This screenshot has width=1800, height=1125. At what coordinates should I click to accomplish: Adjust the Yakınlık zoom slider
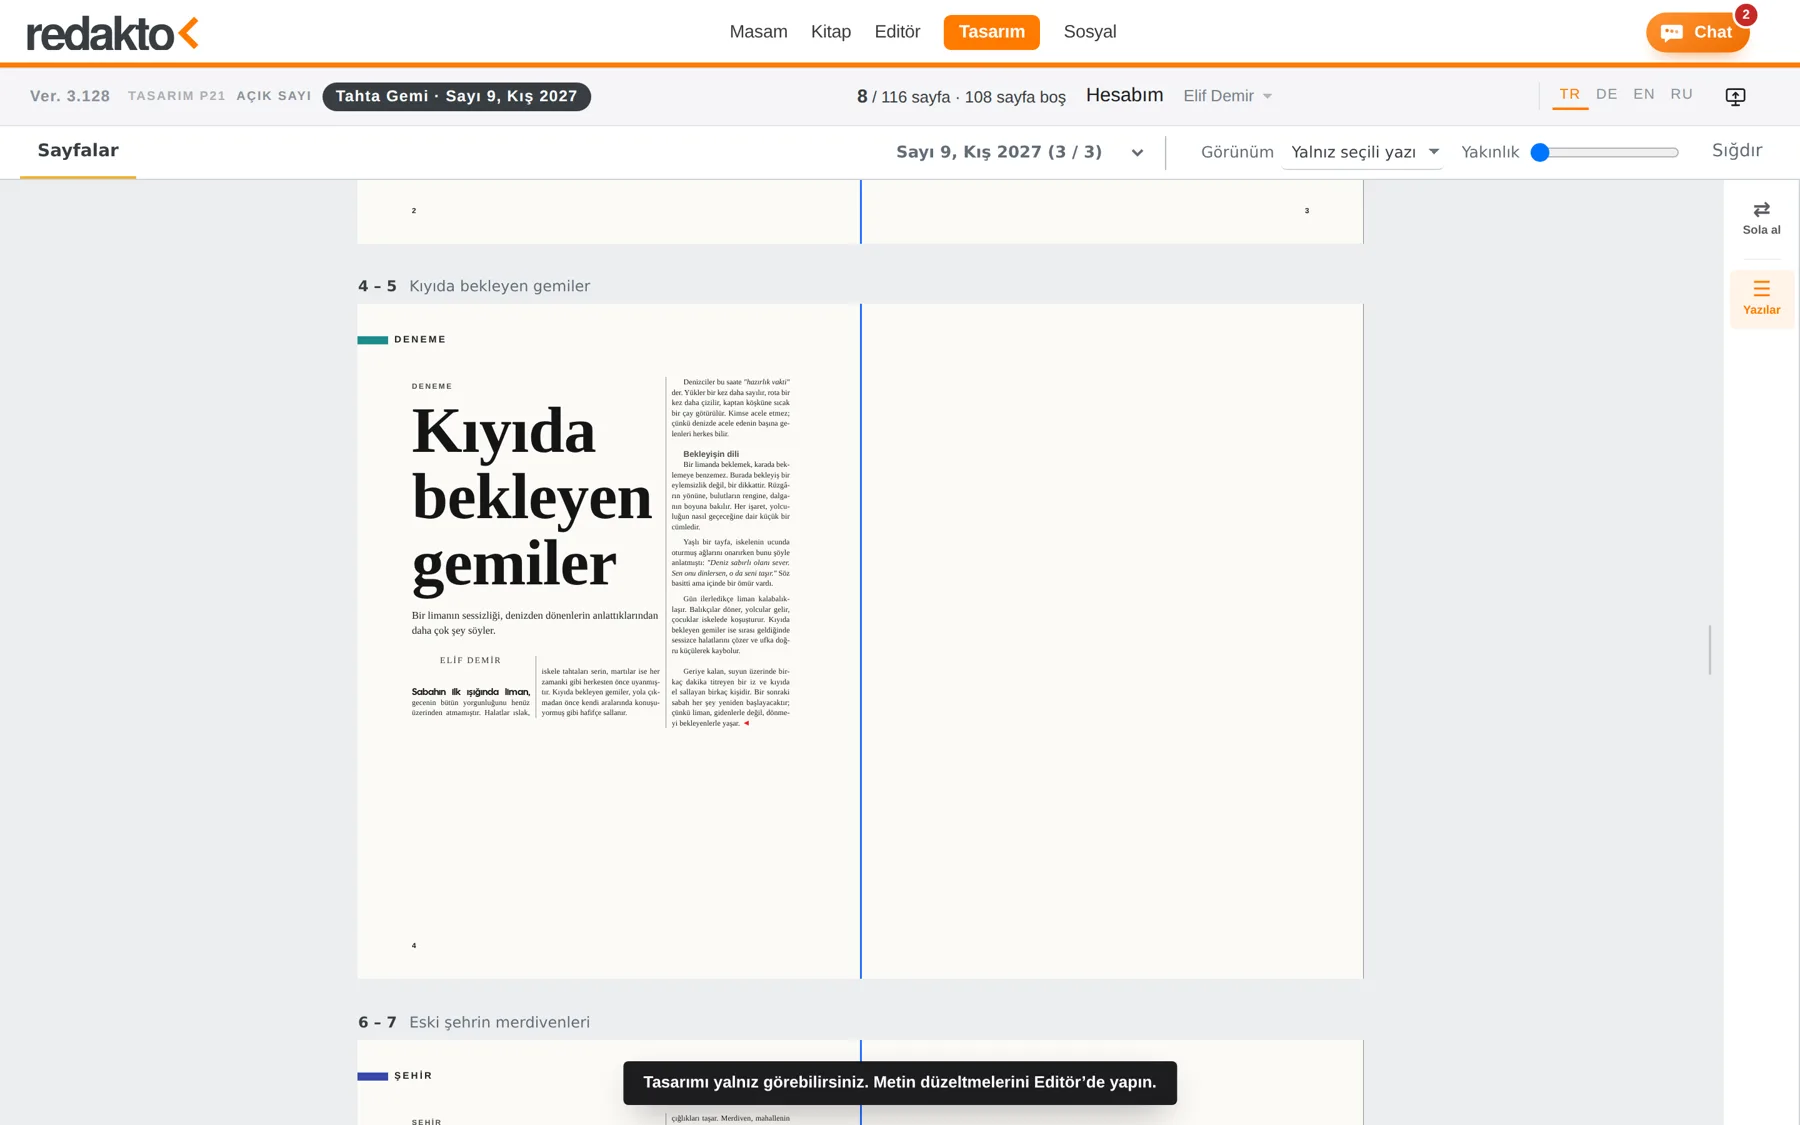pos(1604,152)
